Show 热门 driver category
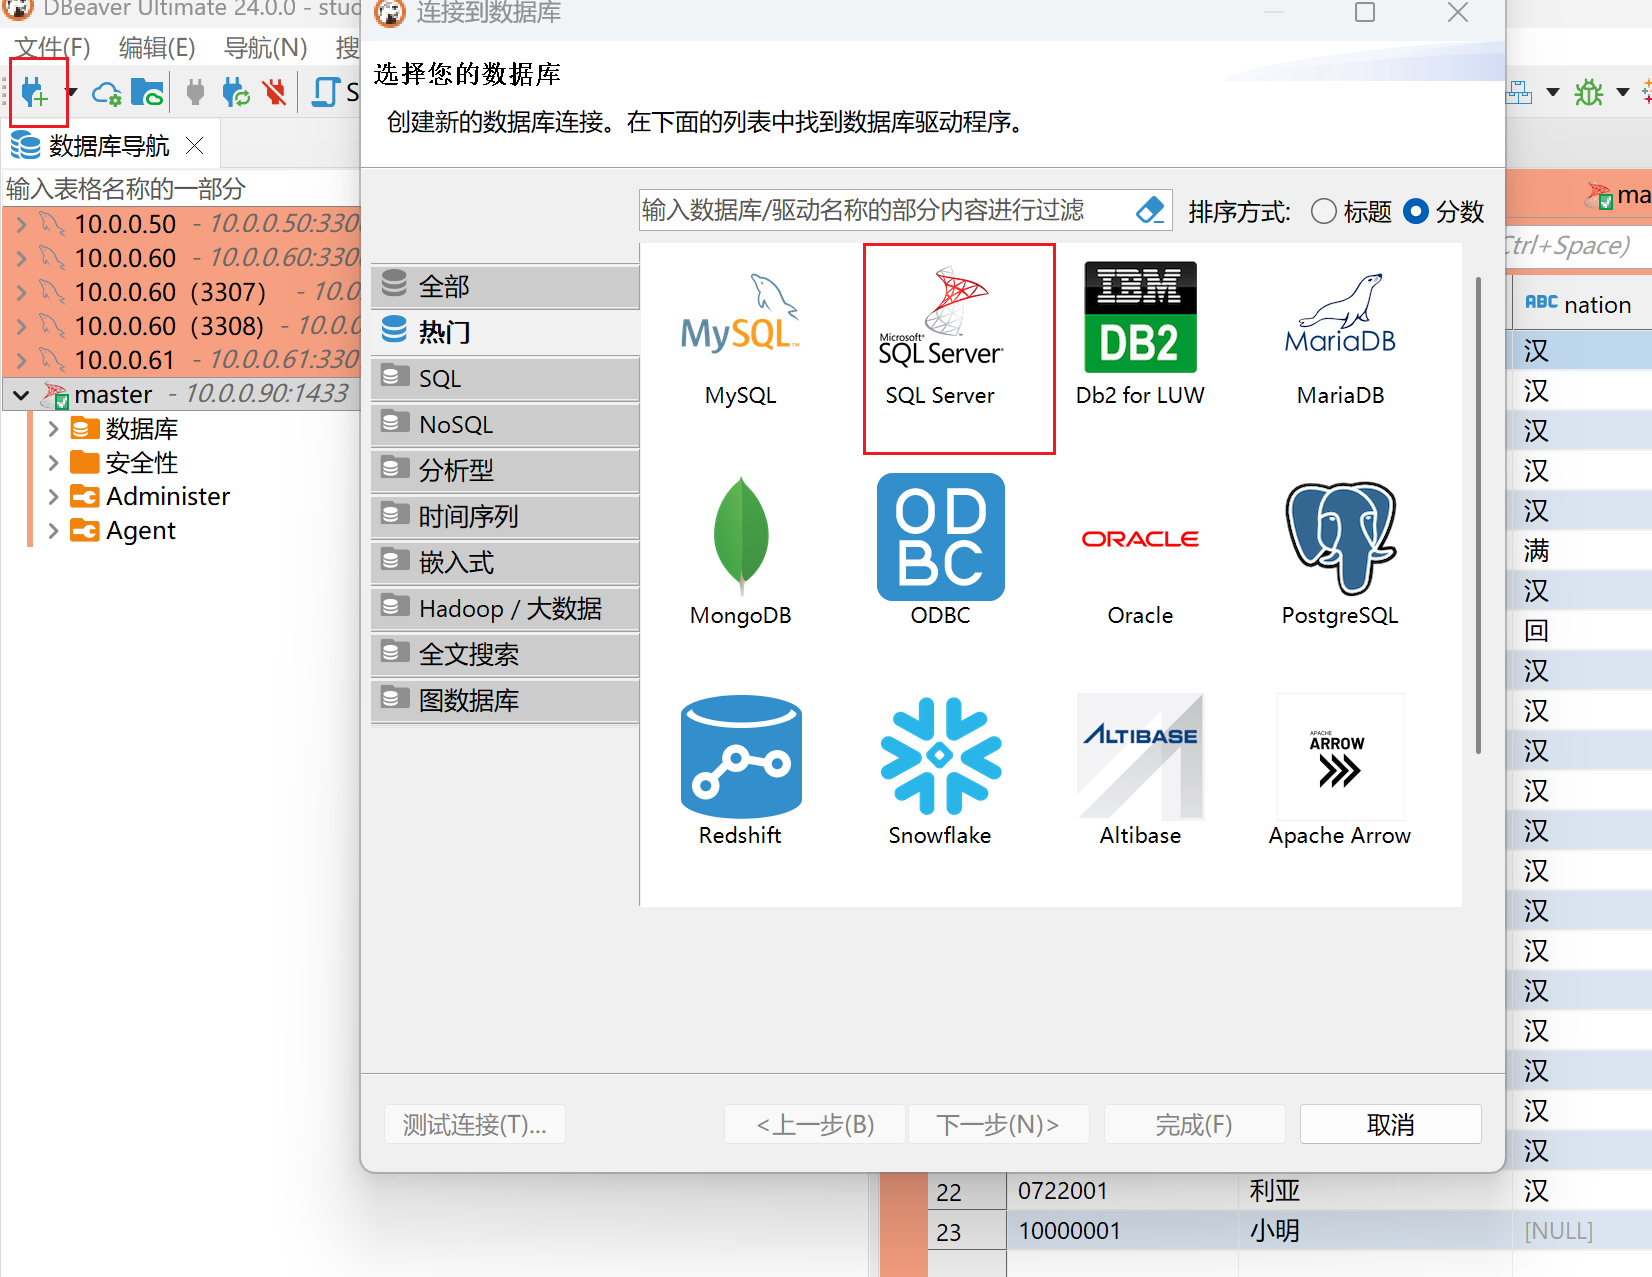Viewport: 1652px width, 1277px height. [x=505, y=332]
